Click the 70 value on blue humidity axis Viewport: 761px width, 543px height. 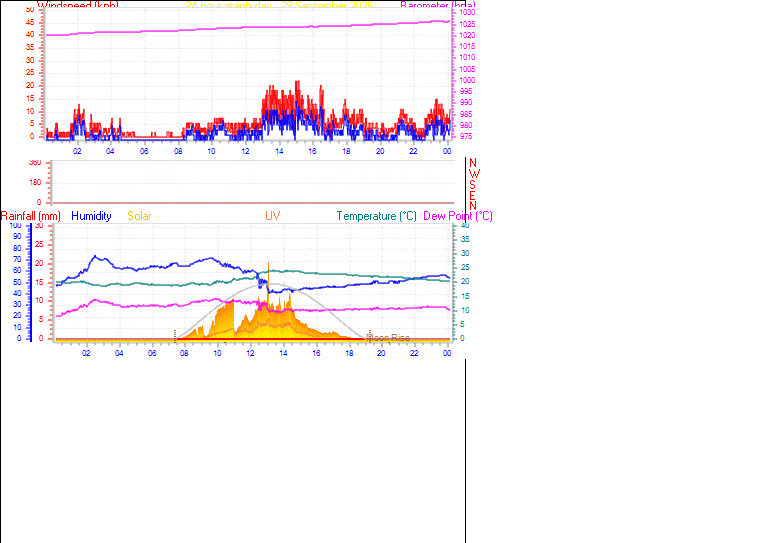(x=17, y=259)
